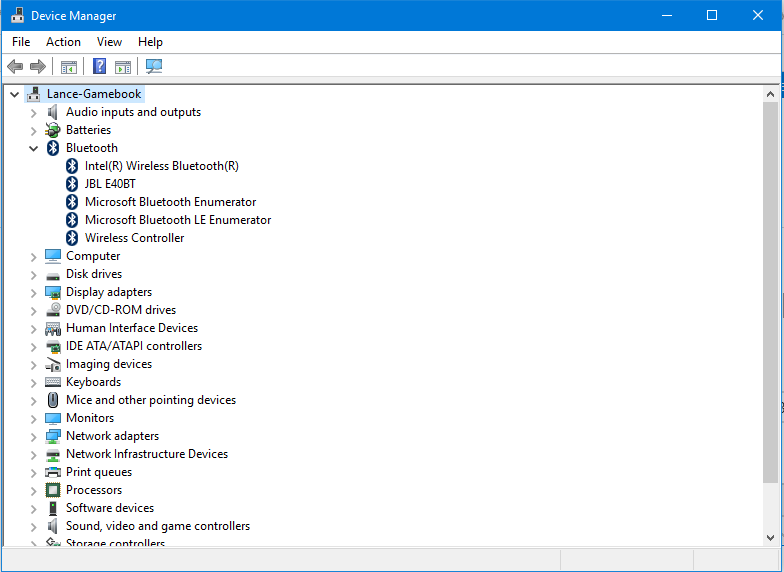Expand the Batteries category arrow
The width and height of the screenshot is (784, 572).
[34, 131]
